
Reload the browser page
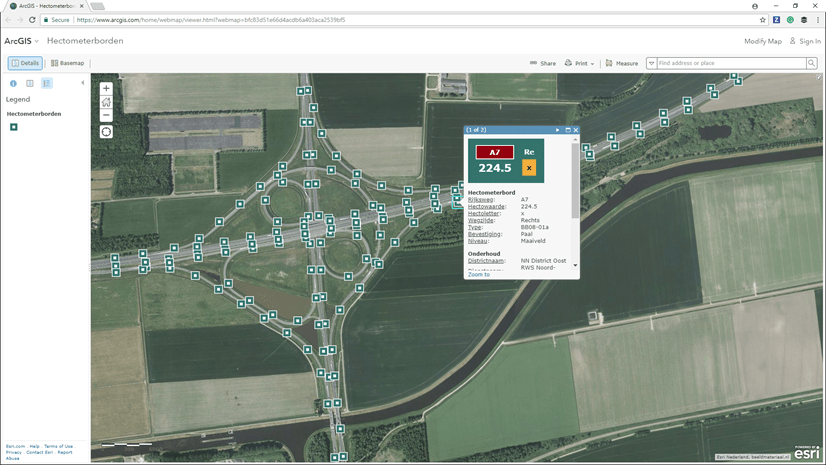coord(32,19)
